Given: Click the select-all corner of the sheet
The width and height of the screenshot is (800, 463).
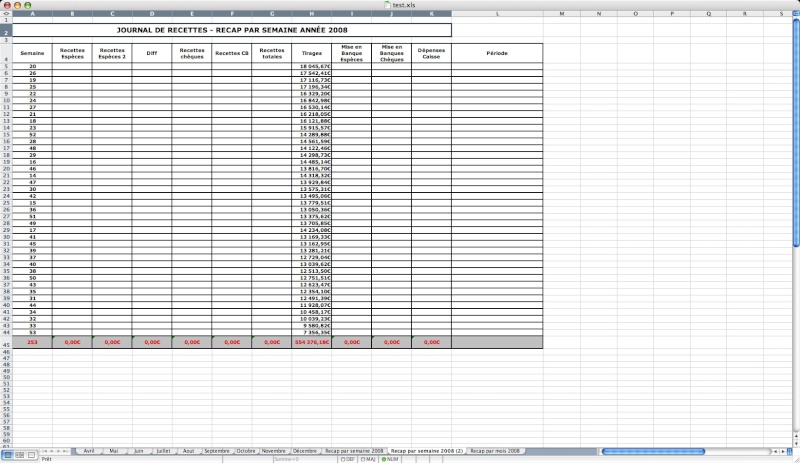Looking at the screenshot, I should pyautogui.click(x=6, y=14).
